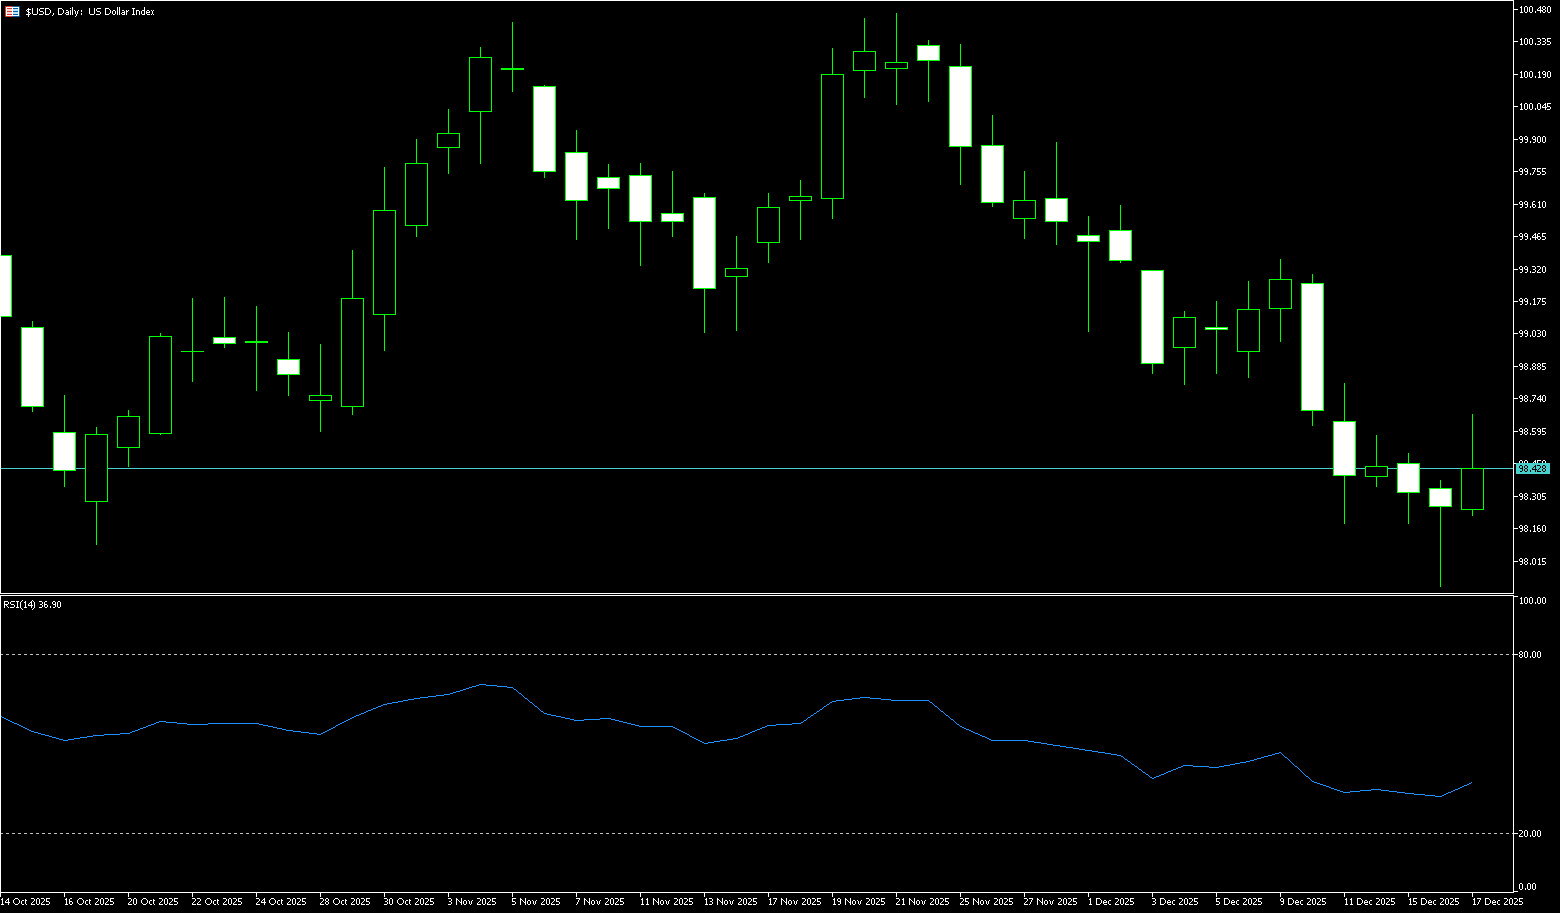The width and height of the screenshot is (1560, 913).
Task: Click the 99.030 price axis label
Action: point(1532,334)
